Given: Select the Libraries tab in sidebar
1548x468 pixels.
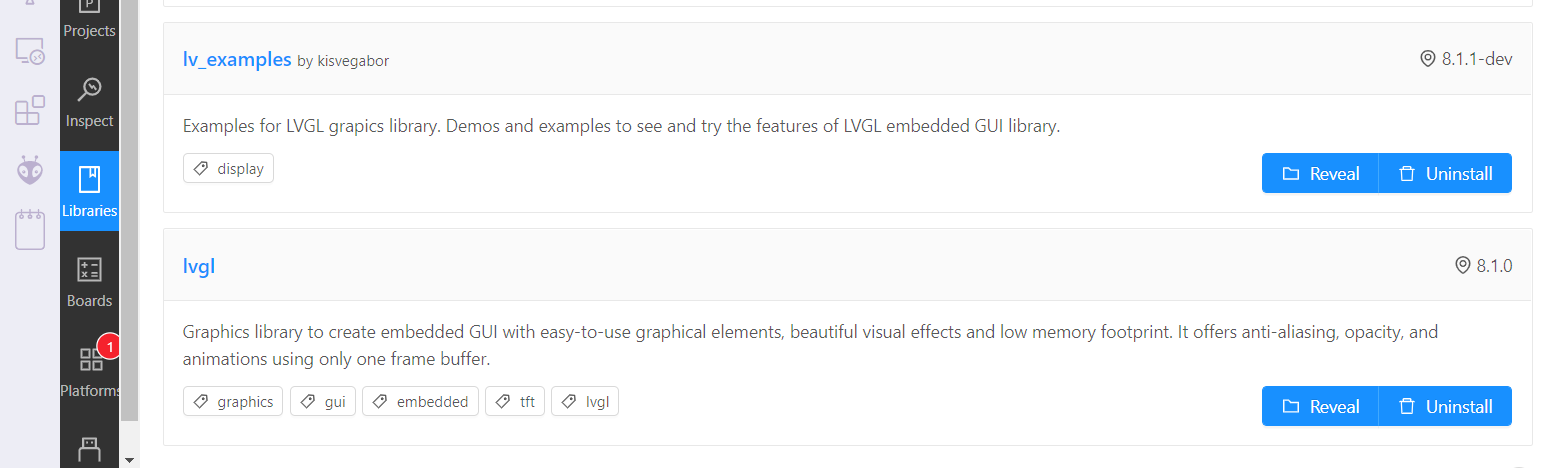Looking at the screenshot, I should click(x=89, y=191).
